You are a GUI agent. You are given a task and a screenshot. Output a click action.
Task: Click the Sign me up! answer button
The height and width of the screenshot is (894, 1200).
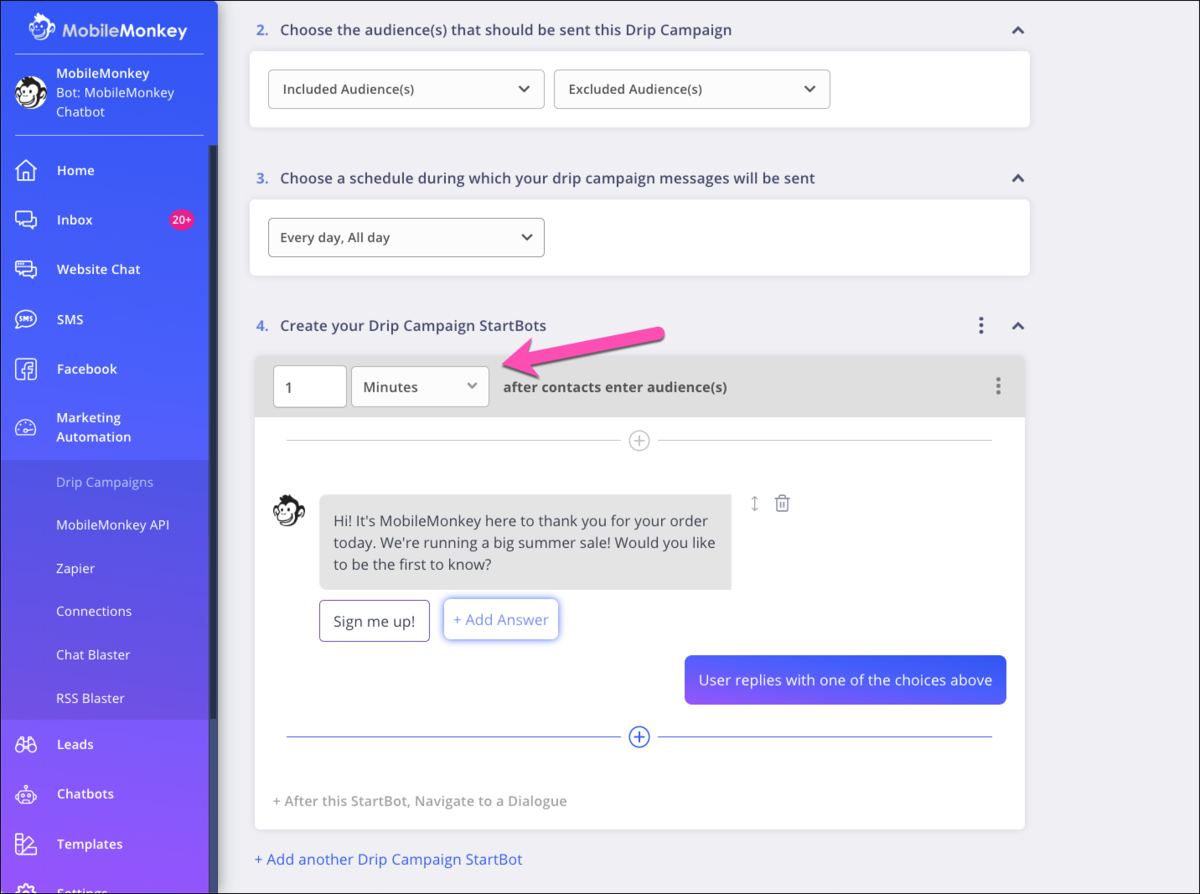tap(374, 621)
